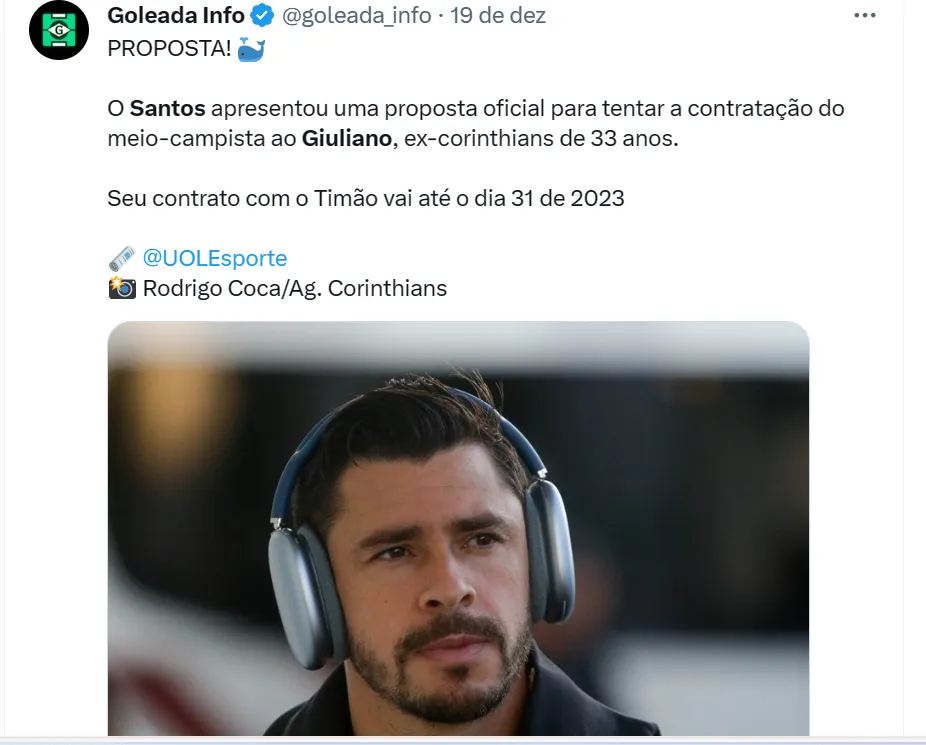The width and height of the screenshot is (926, 745).
Task: Open the Goleada Info profile avatar
Action: click(59, 30)
